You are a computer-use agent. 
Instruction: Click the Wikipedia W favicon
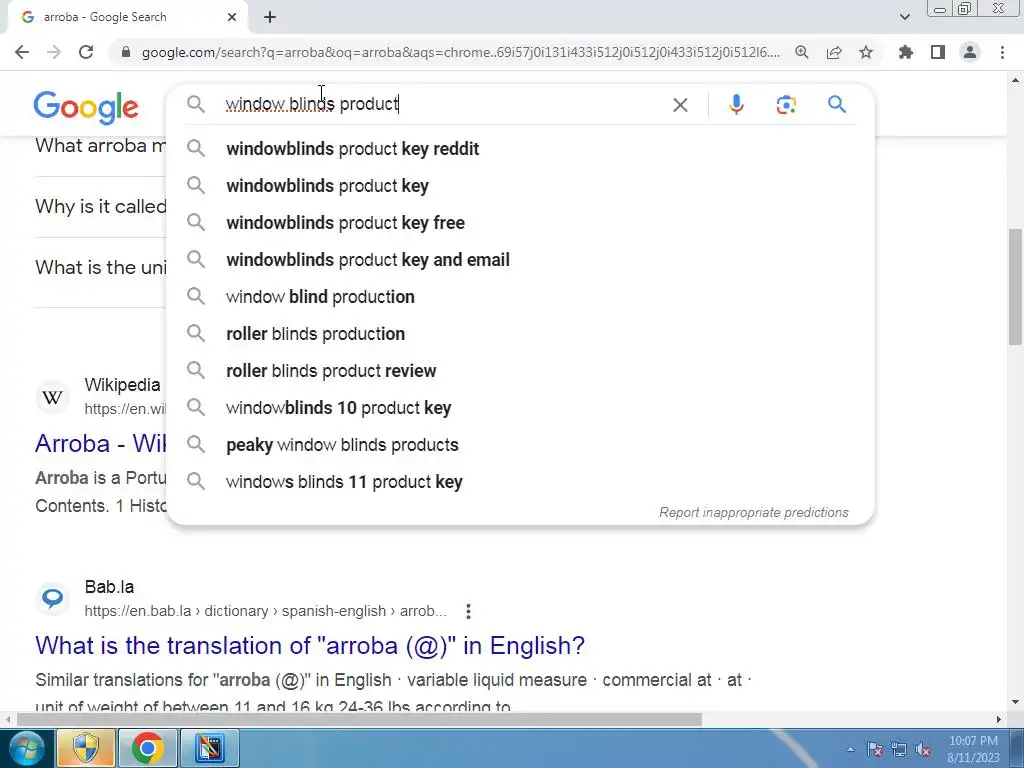point(53,397)
